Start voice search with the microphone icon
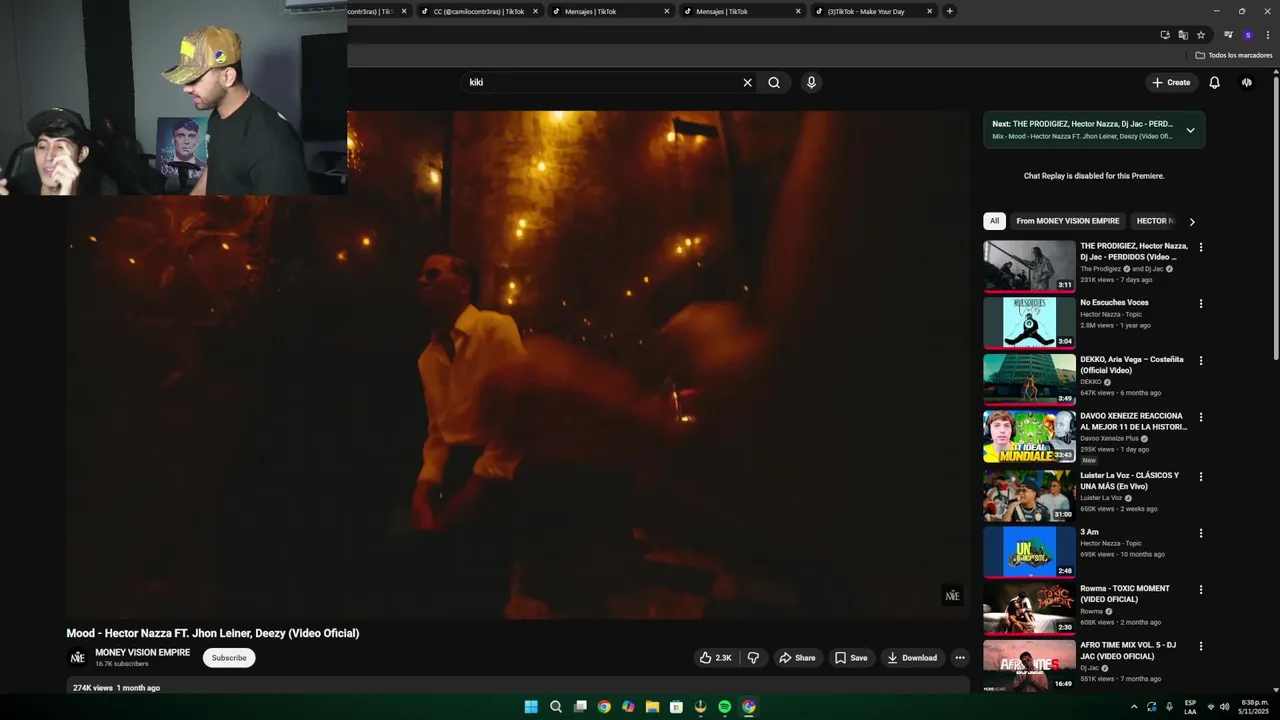This screenshot has width=1280, height=720. 811,83
